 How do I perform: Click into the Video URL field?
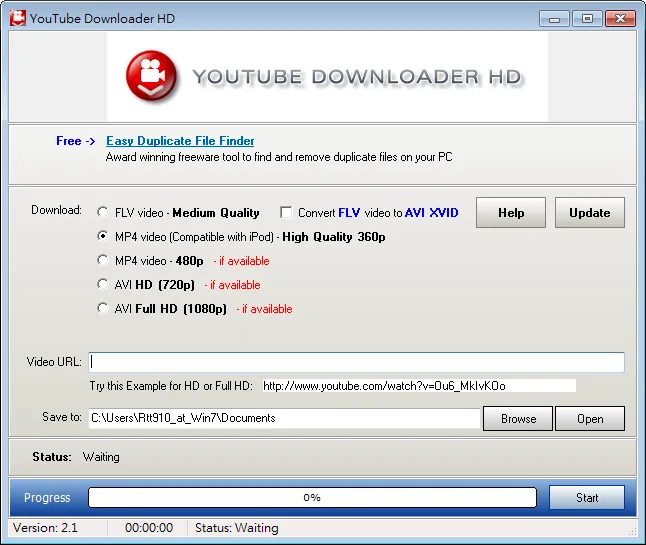point(356,362)
